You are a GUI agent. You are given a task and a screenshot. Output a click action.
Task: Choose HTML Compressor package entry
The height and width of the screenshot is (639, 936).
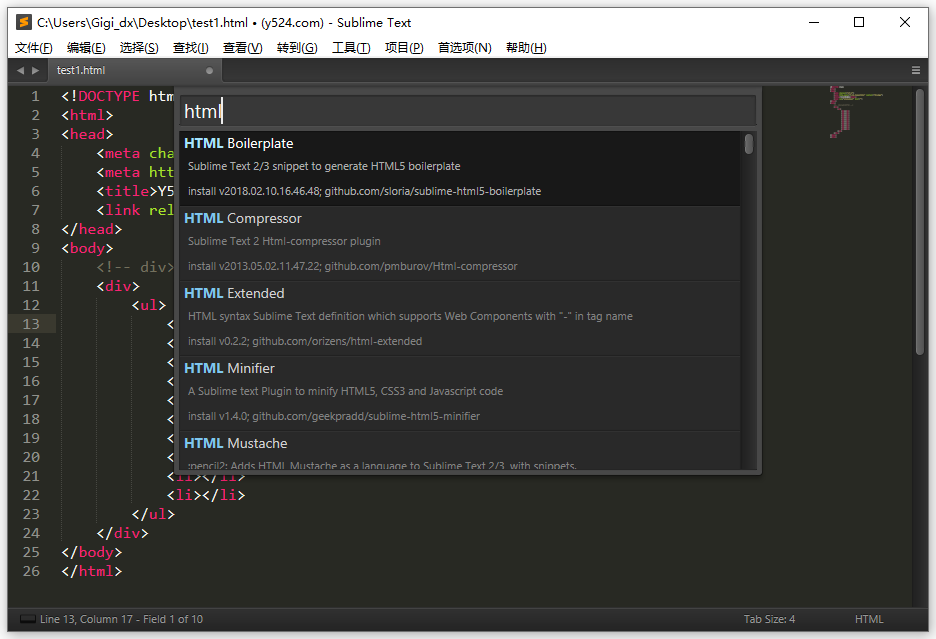pos(460,244)
